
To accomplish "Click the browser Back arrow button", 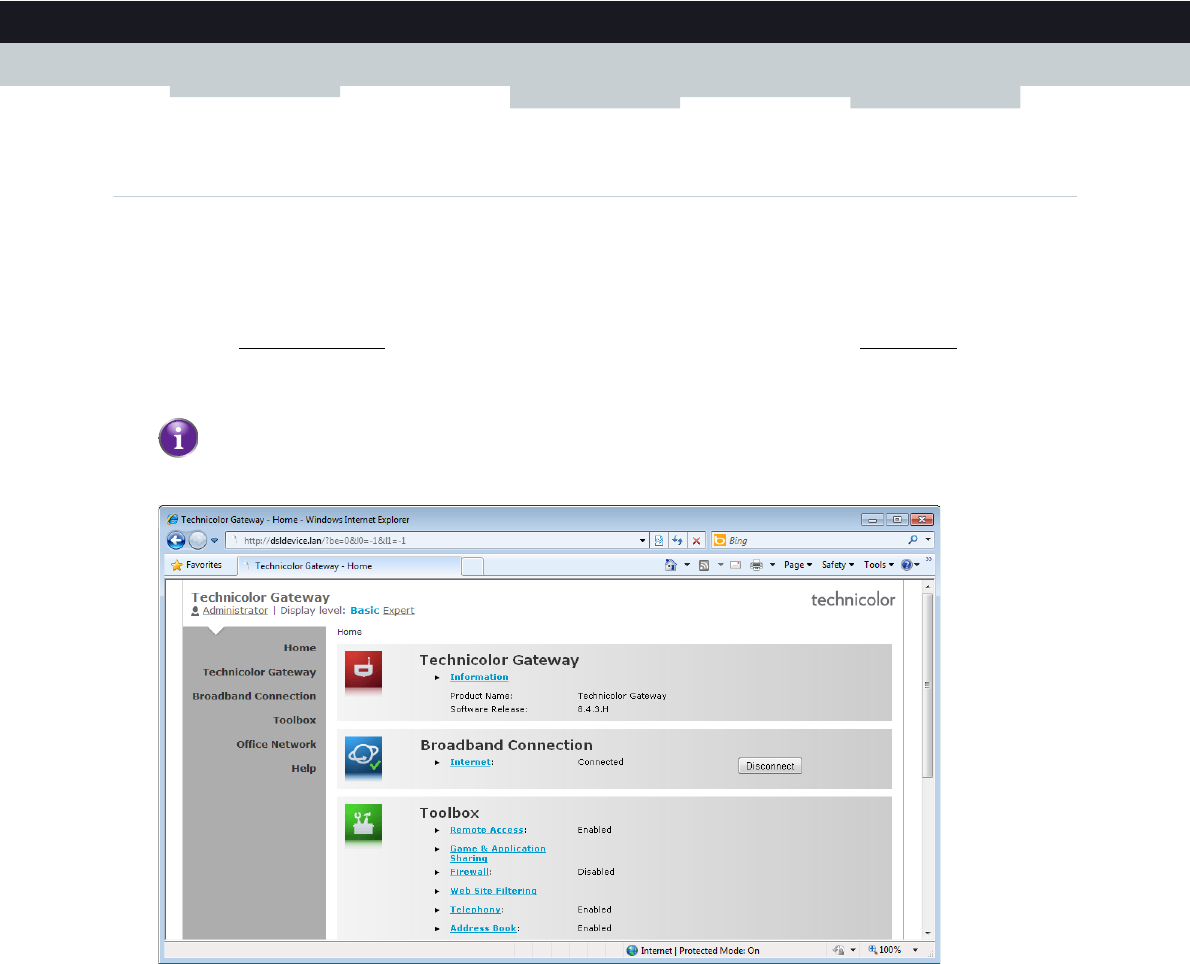I will [176, 540].
